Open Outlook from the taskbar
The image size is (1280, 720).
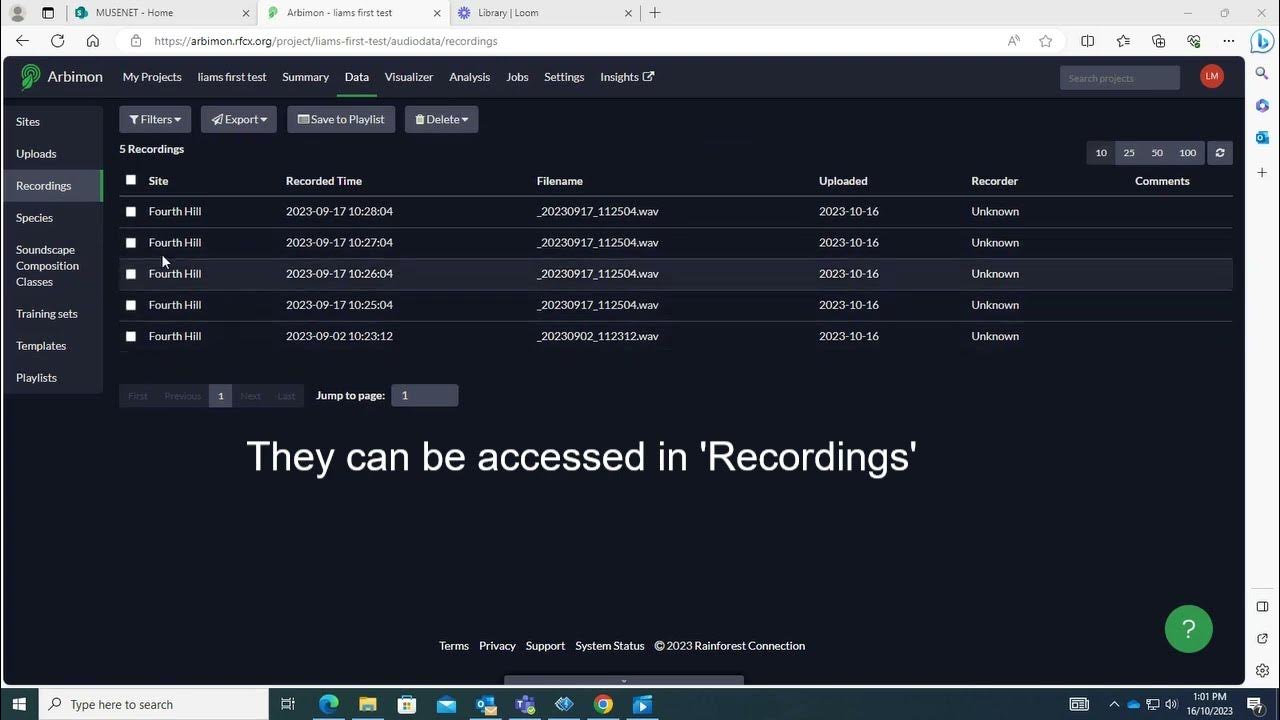pyautogui.click(x=486, y=704)
